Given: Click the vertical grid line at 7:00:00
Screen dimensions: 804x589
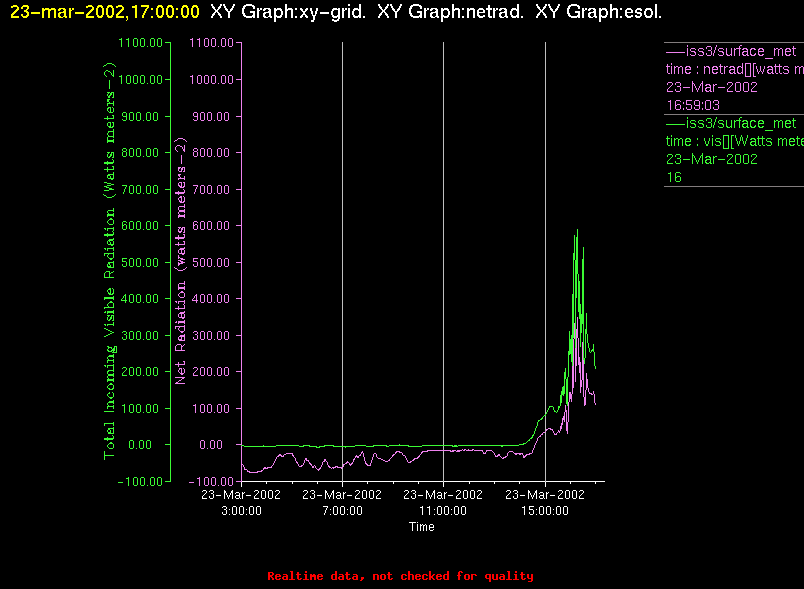Looking at the screenshot, I should [343, 261].
